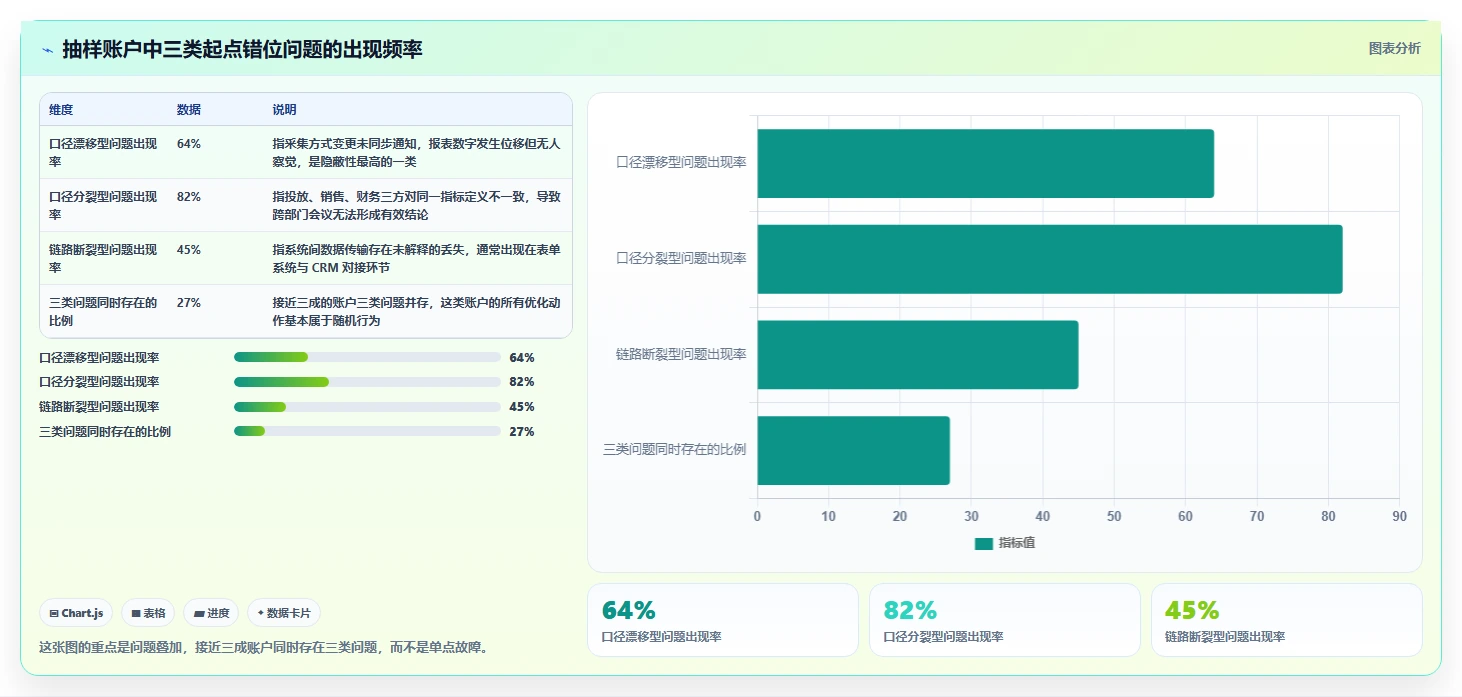Click the y-axis label 三类问题同时存在的比例

click(x=675, y=450)
